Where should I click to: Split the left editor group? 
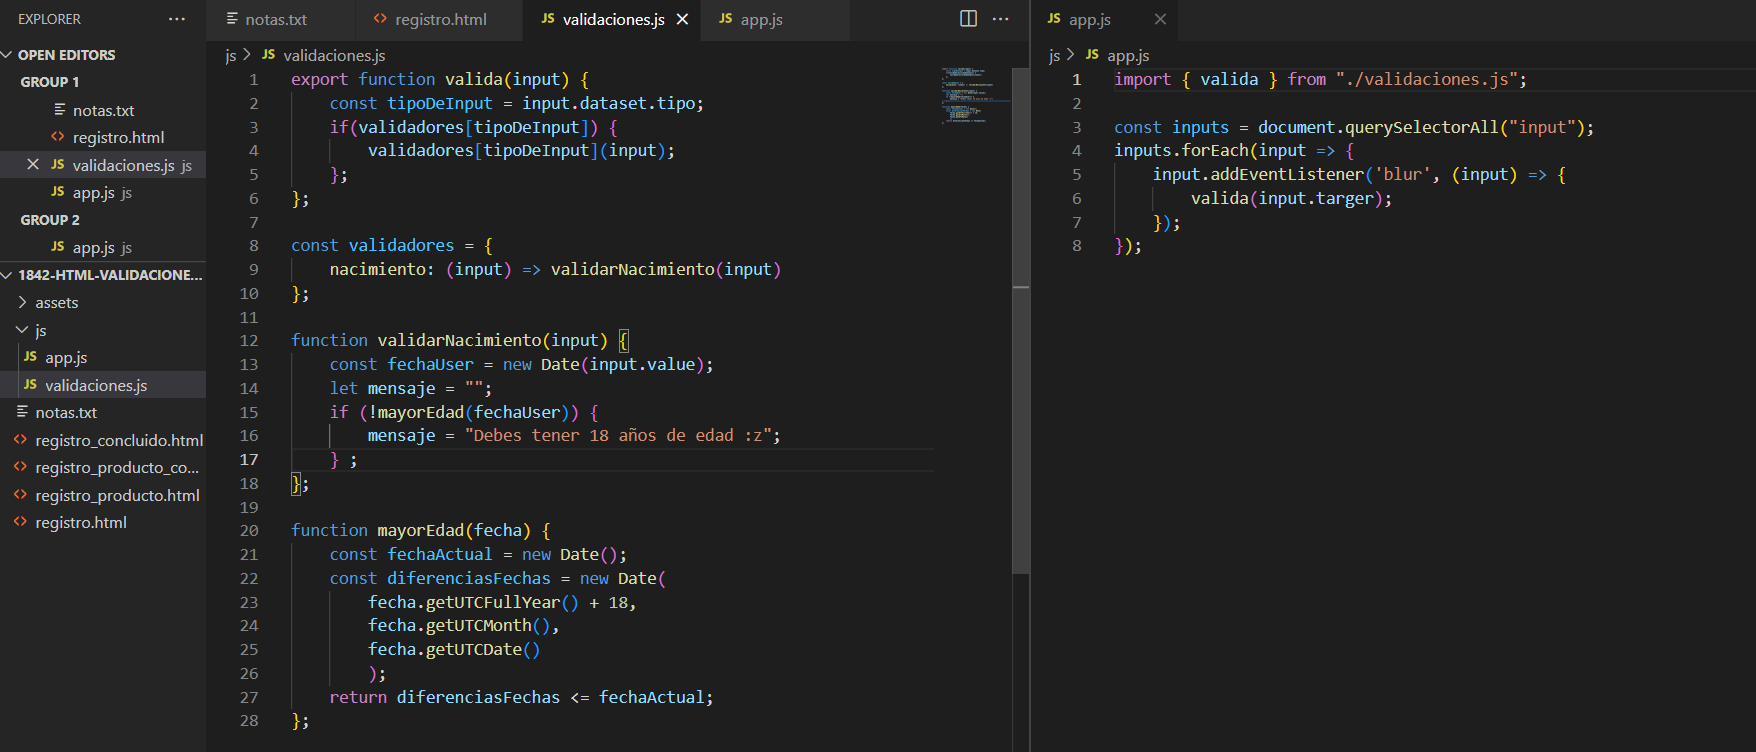point(968,19)
